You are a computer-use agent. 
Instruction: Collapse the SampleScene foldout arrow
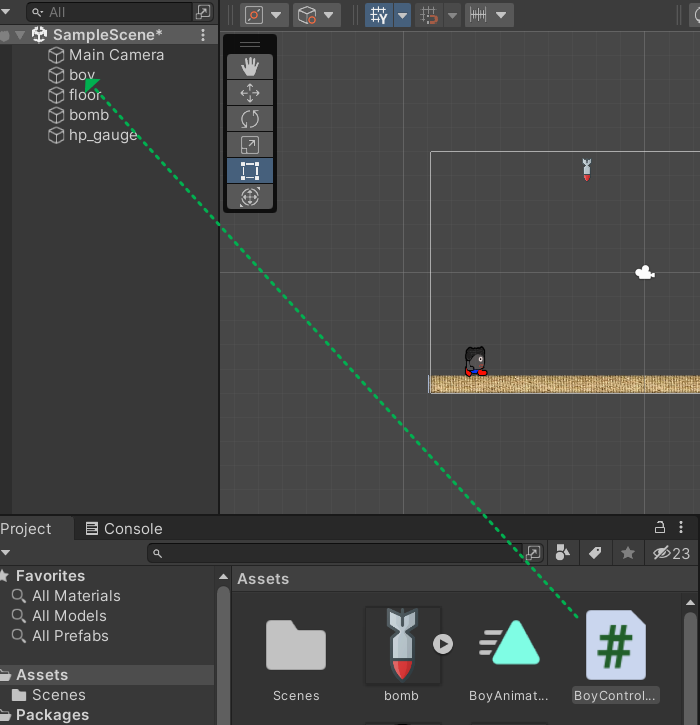click(x=20, y=35)
